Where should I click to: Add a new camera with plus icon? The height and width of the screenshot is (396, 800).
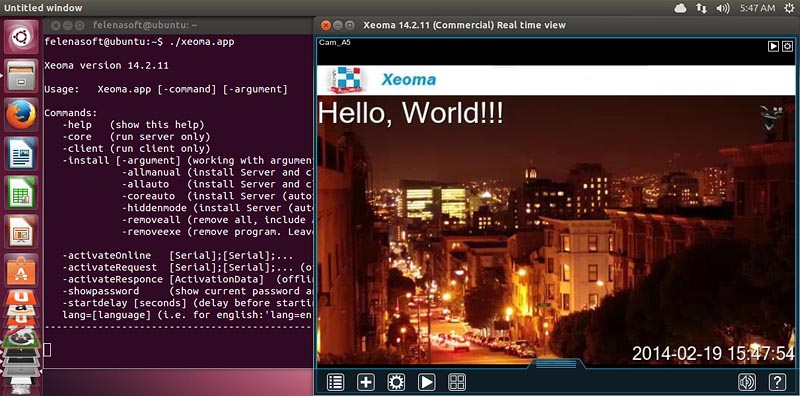(366, 382)
